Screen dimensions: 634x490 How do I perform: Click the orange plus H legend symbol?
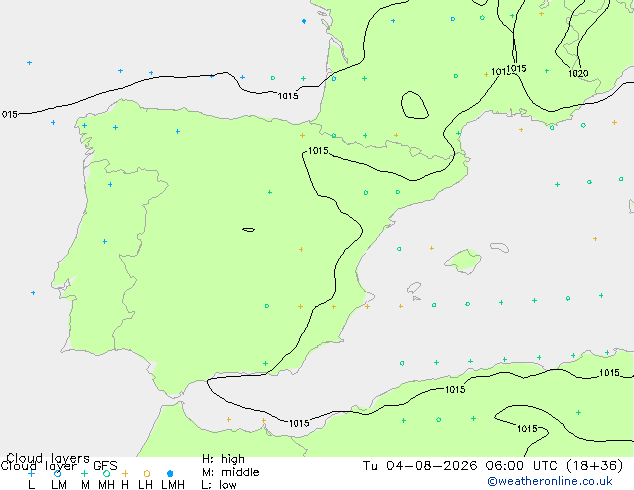(125, 473)
